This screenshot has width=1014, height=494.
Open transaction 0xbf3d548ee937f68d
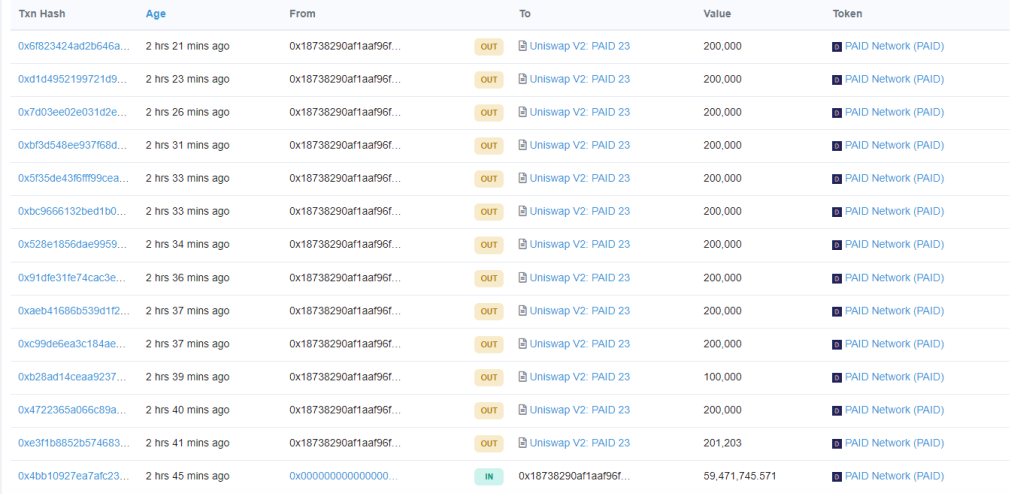point(74,145)
